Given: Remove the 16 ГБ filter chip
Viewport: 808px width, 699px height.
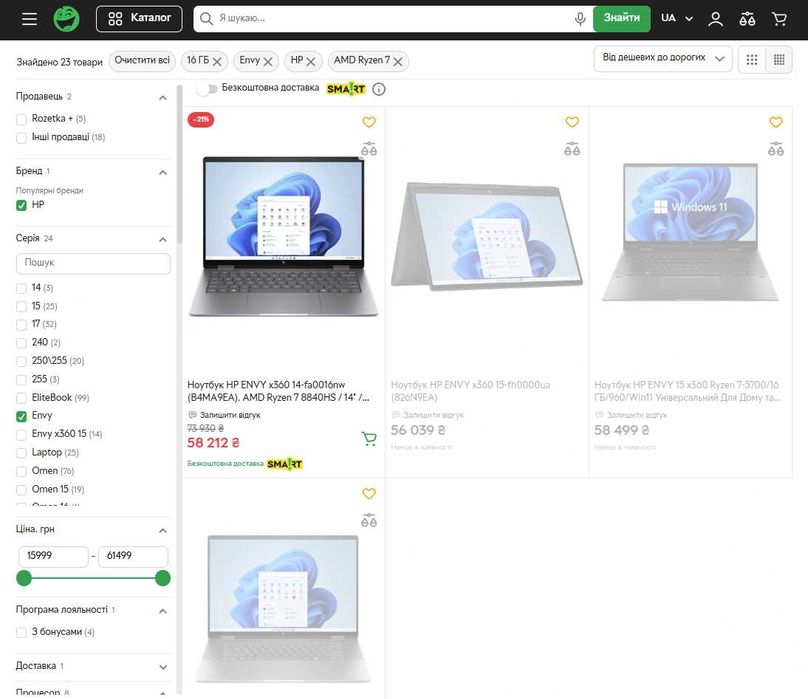Looking at the screenshot, I should point(217,62).
